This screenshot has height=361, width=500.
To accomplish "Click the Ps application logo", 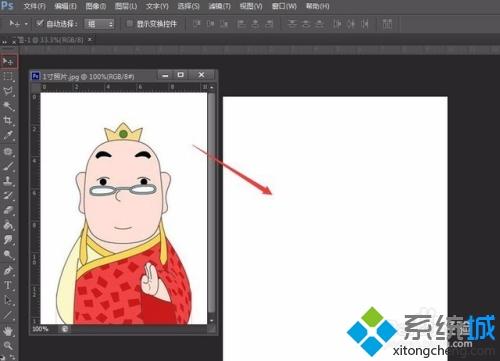I will pyautogui.click(x=7, y=5).
